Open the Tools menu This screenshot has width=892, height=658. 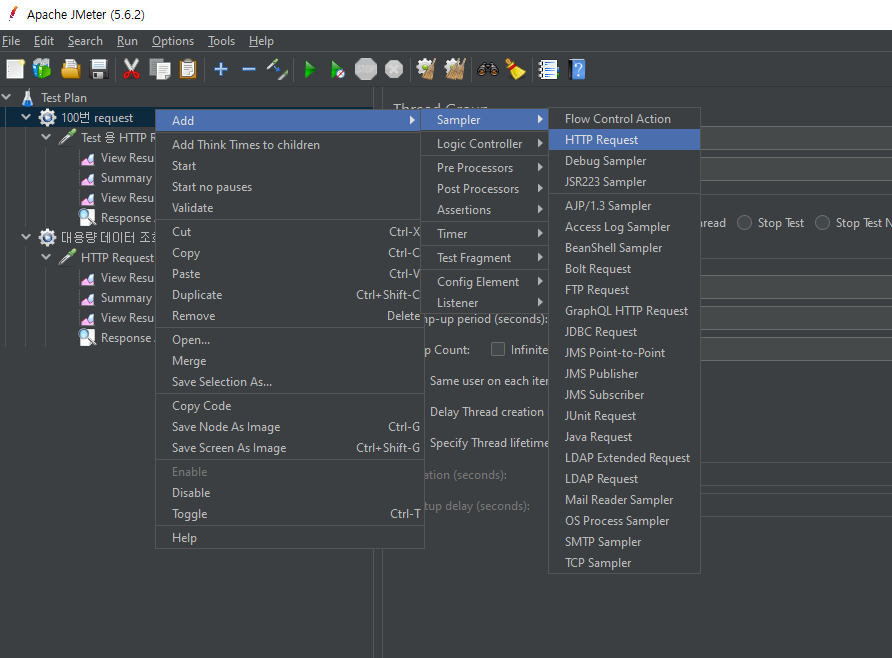[x=221, y=41]
